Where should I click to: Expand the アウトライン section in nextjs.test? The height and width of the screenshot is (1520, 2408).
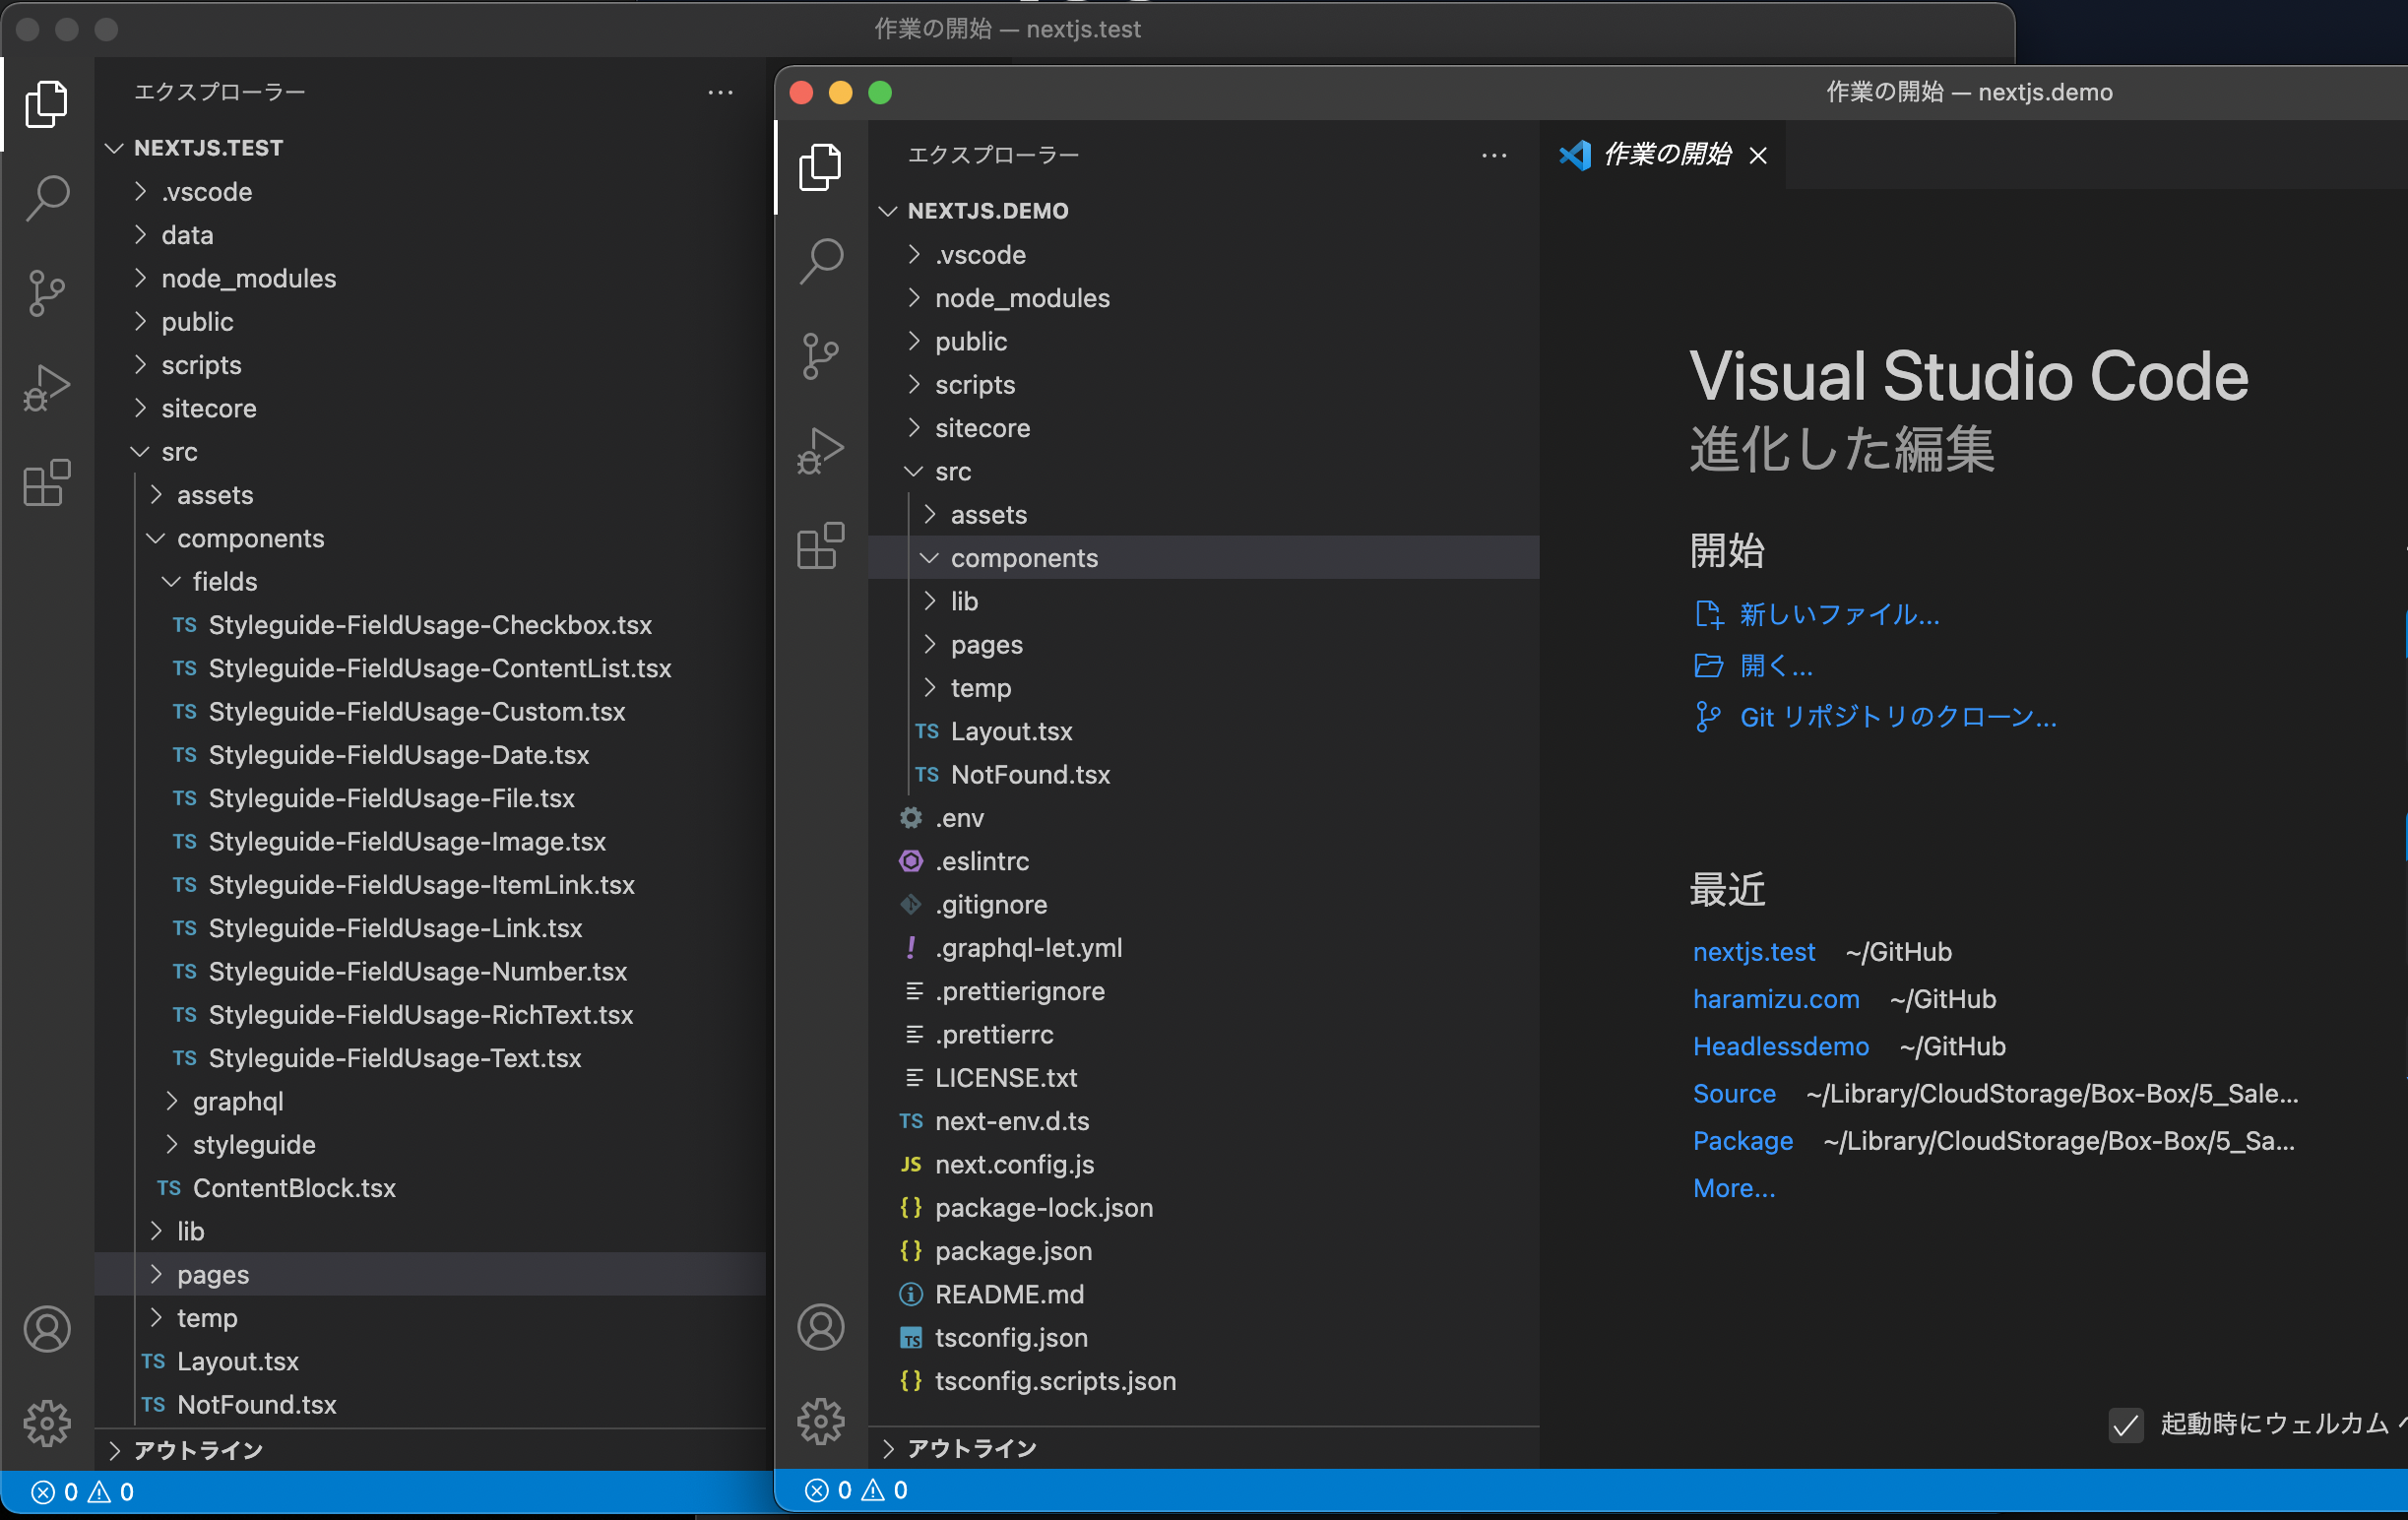[x=431, y=1450]
